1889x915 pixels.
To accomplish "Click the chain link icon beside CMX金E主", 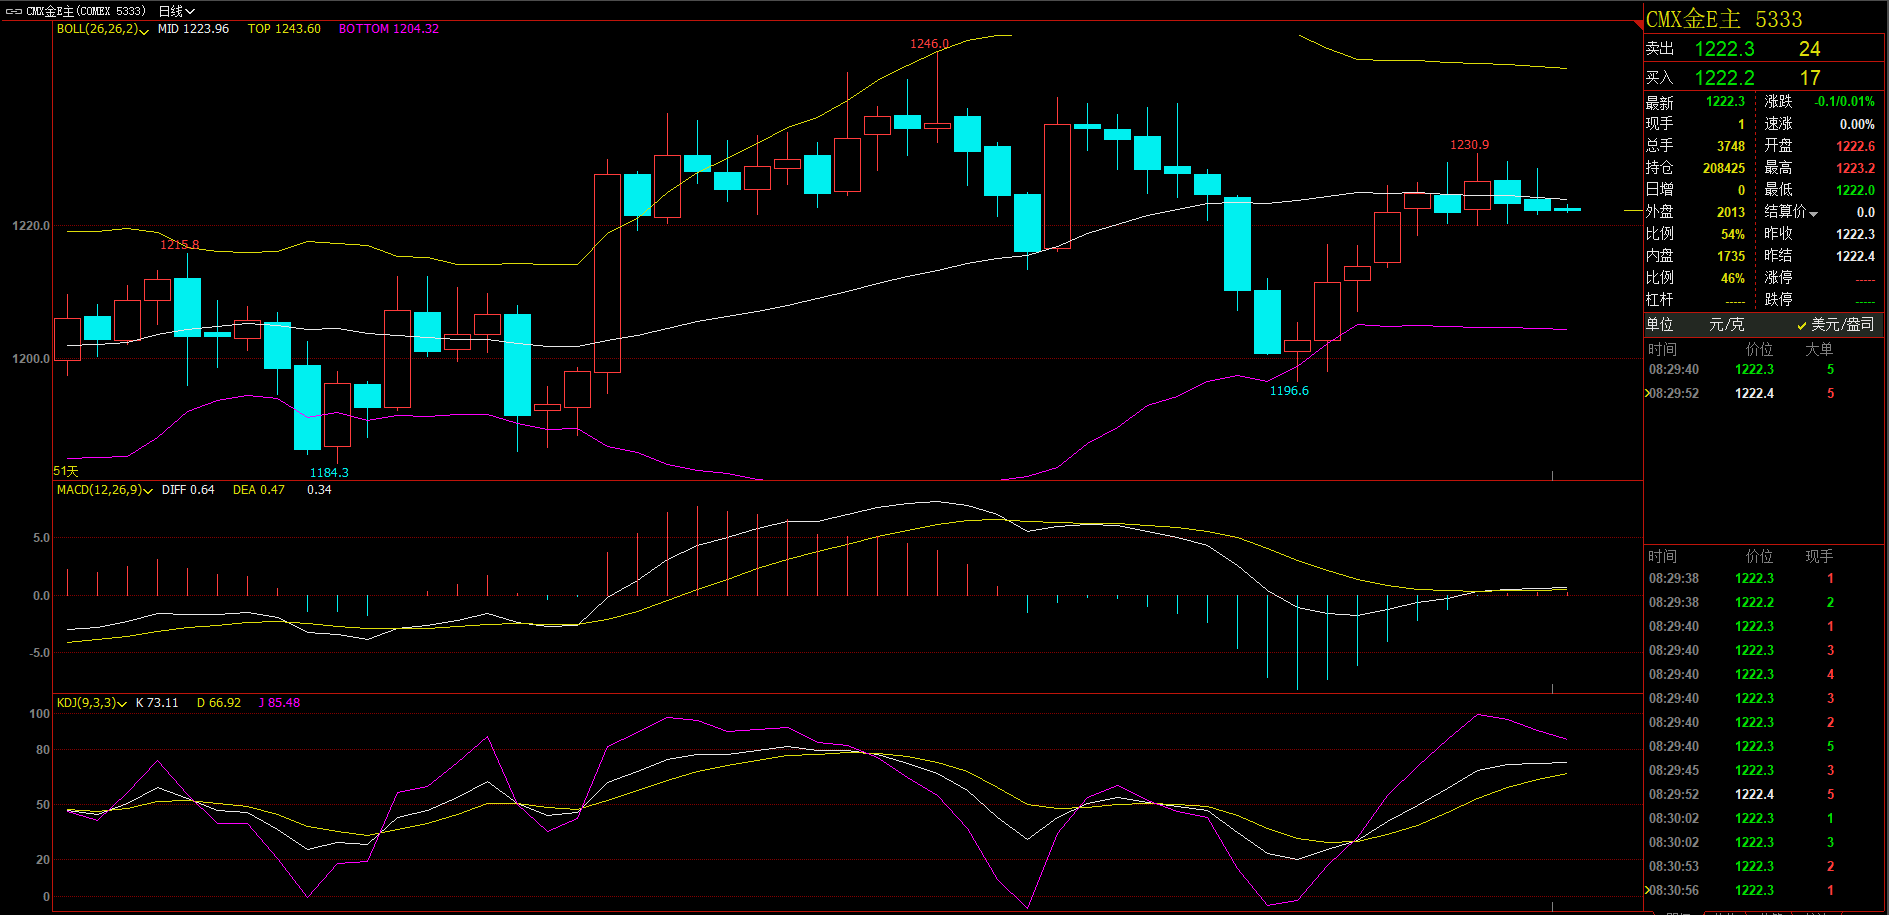I will pos(14,11).
